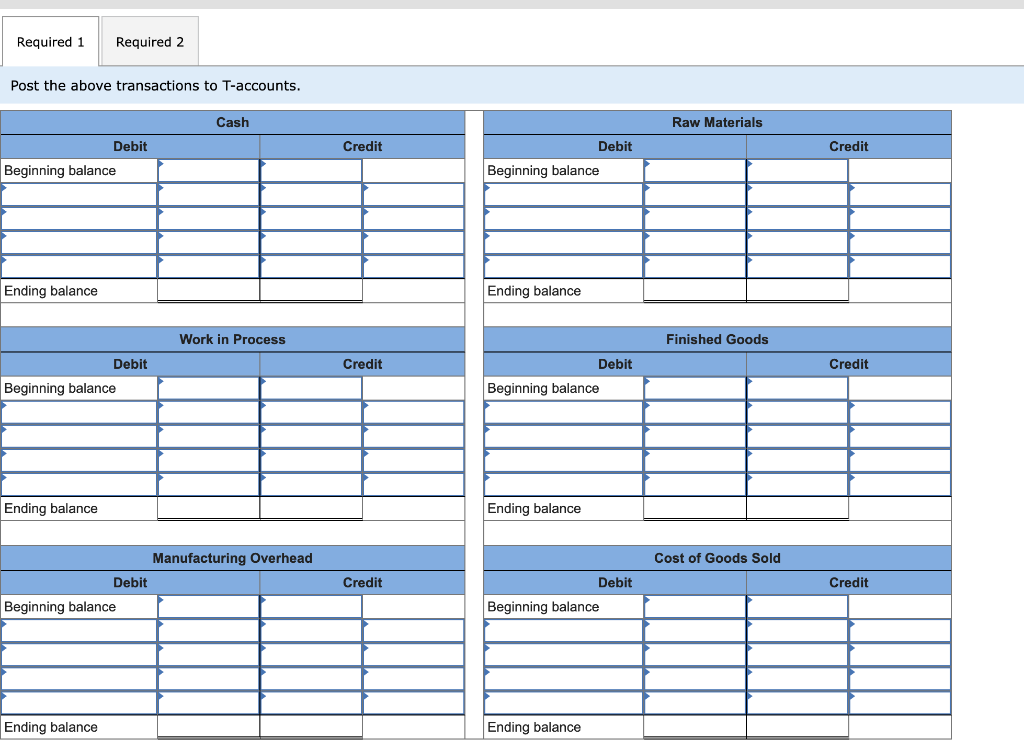Select Cost of Goods Sold Ending balance debit field
Viewport: 1024px width, 750px height.
click(x=695, y=727)
